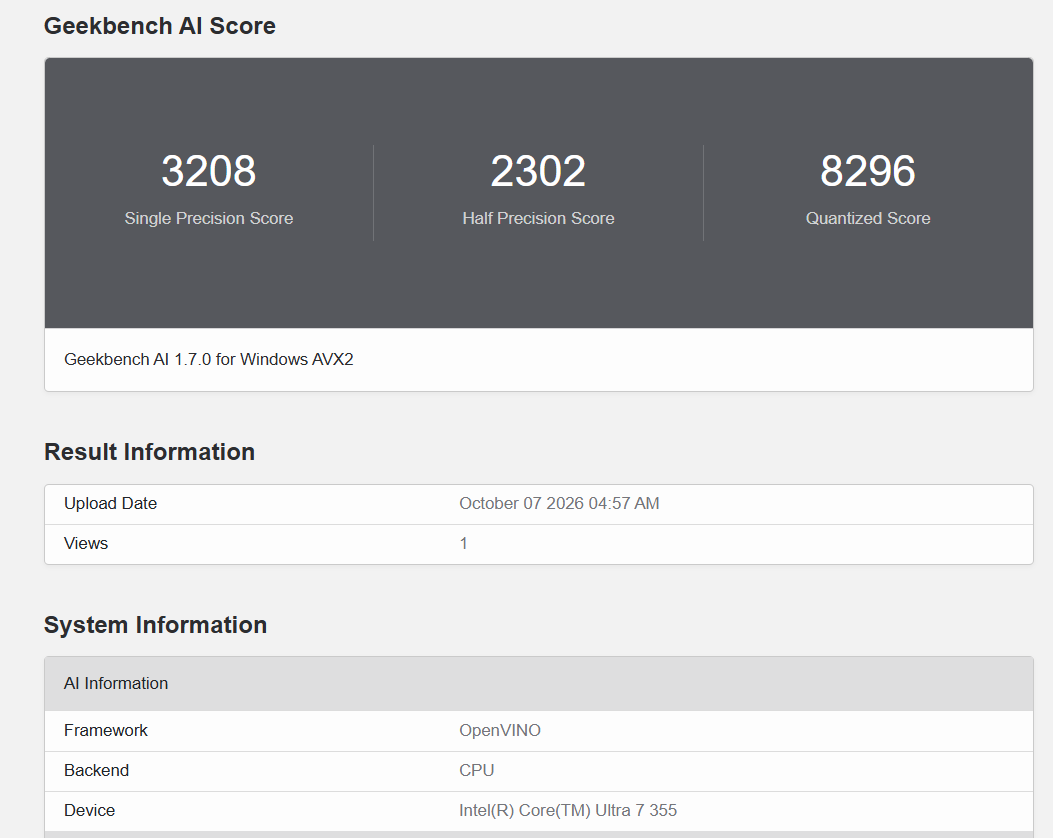Click the System Information heading
This screenshot has height=838, width=1053.
tap(155, 625)
